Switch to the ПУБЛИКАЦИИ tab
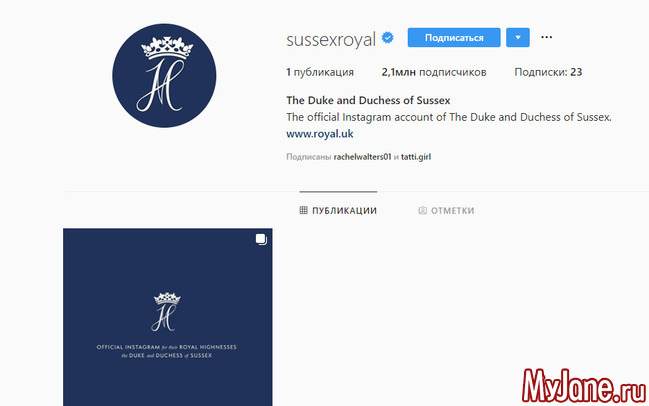The height and width of the screenshot is (406, 649). pyautogui.click(x=338, y=210)
